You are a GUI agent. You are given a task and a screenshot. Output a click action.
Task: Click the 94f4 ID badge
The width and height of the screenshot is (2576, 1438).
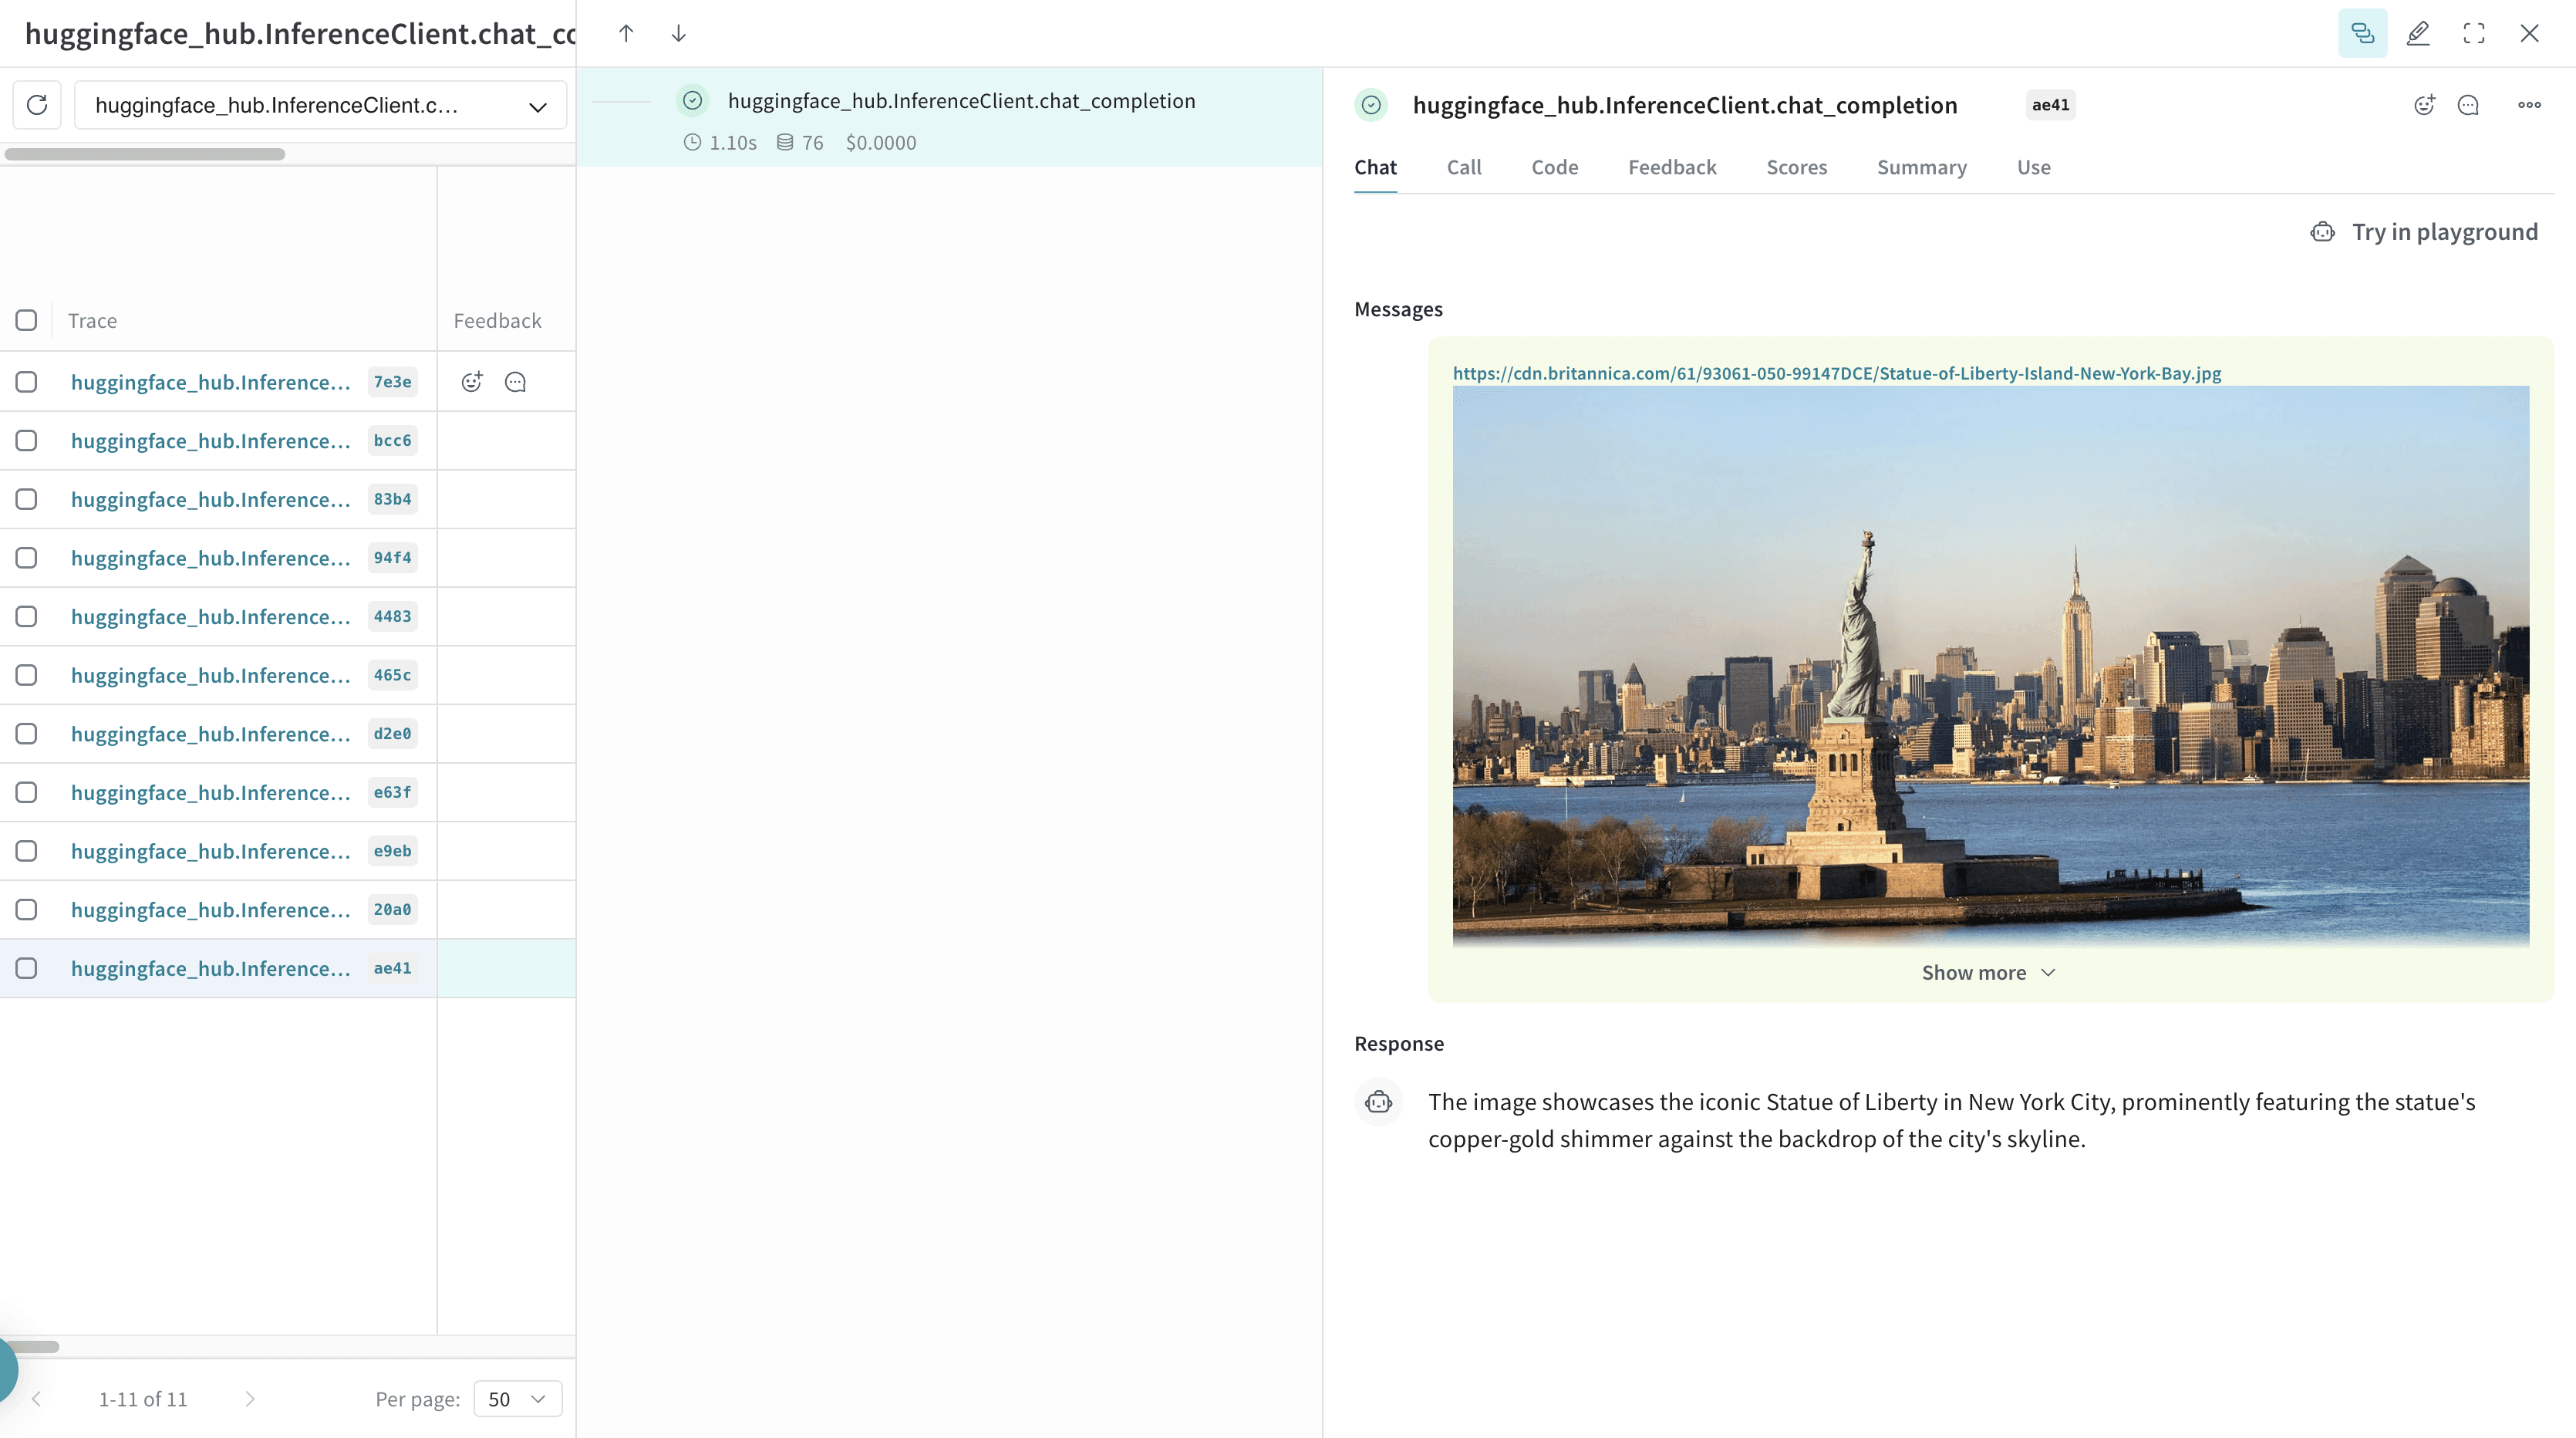[392, 558]
